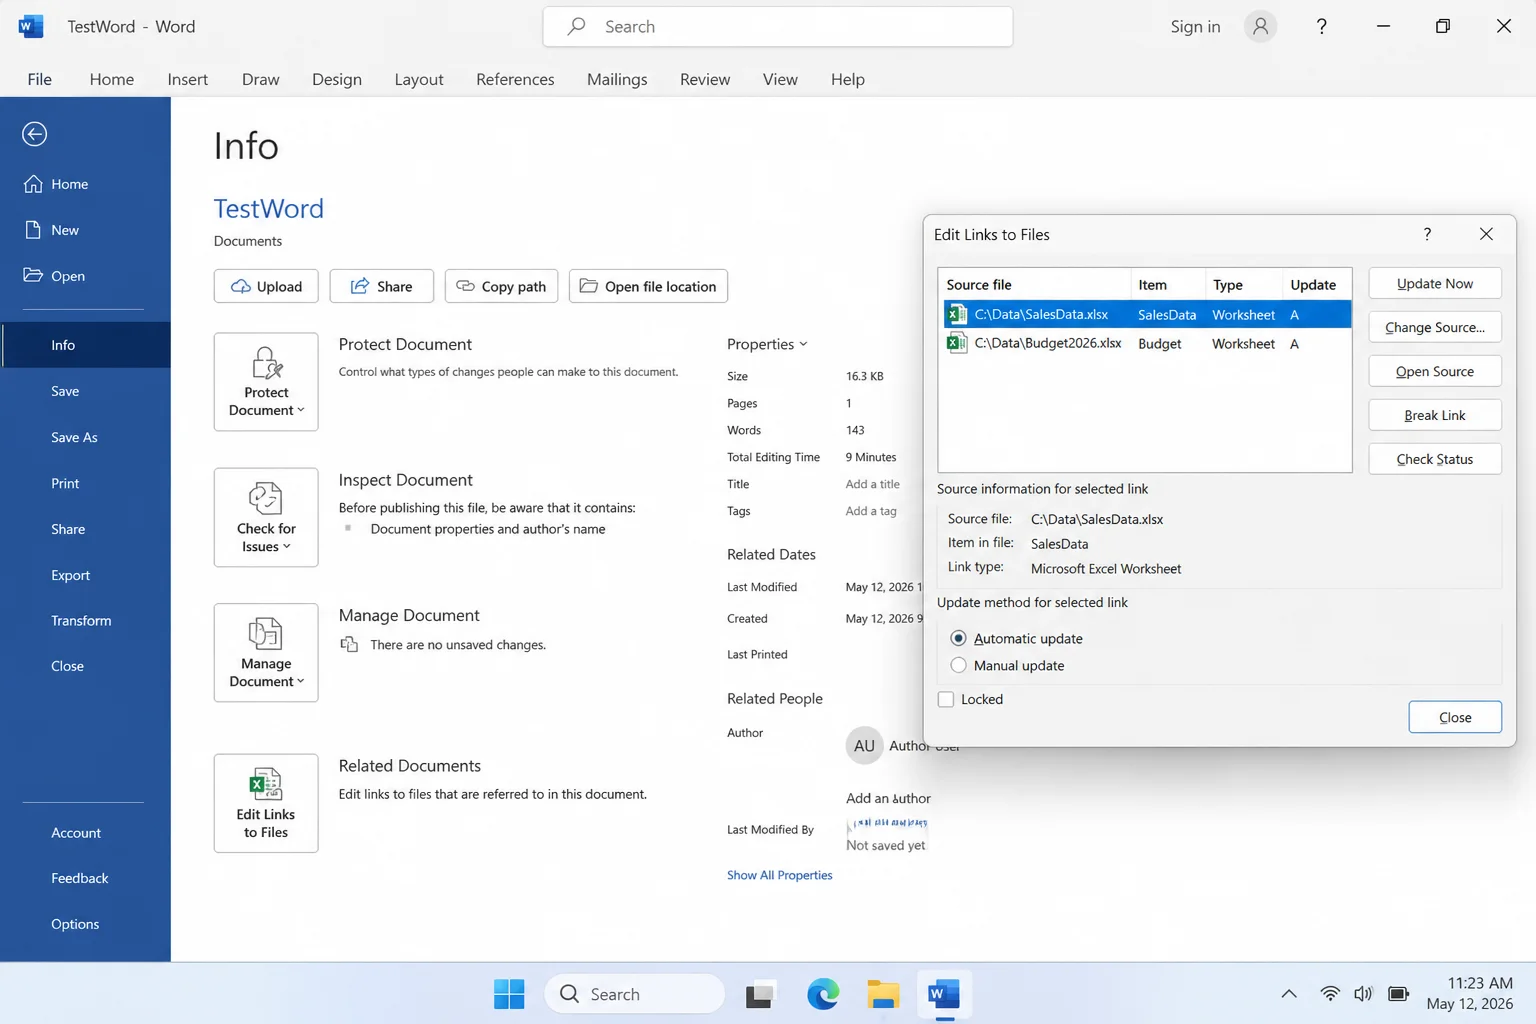
Task: Click the New document icon in sidebar
Action: (33, 230)
